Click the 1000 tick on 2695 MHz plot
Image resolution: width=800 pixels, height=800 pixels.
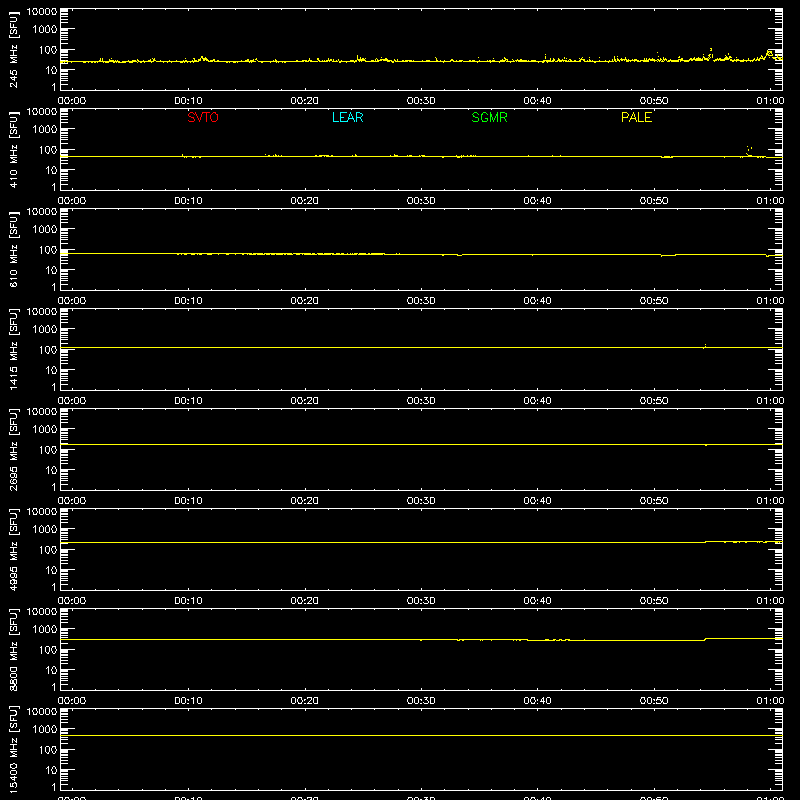[45, 429]
